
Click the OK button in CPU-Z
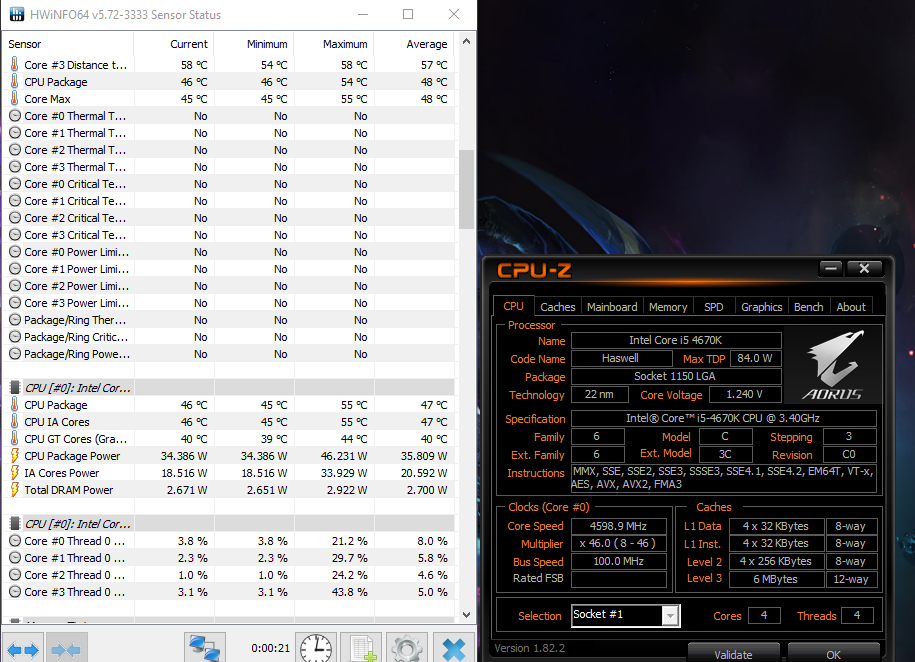point(833,654)
